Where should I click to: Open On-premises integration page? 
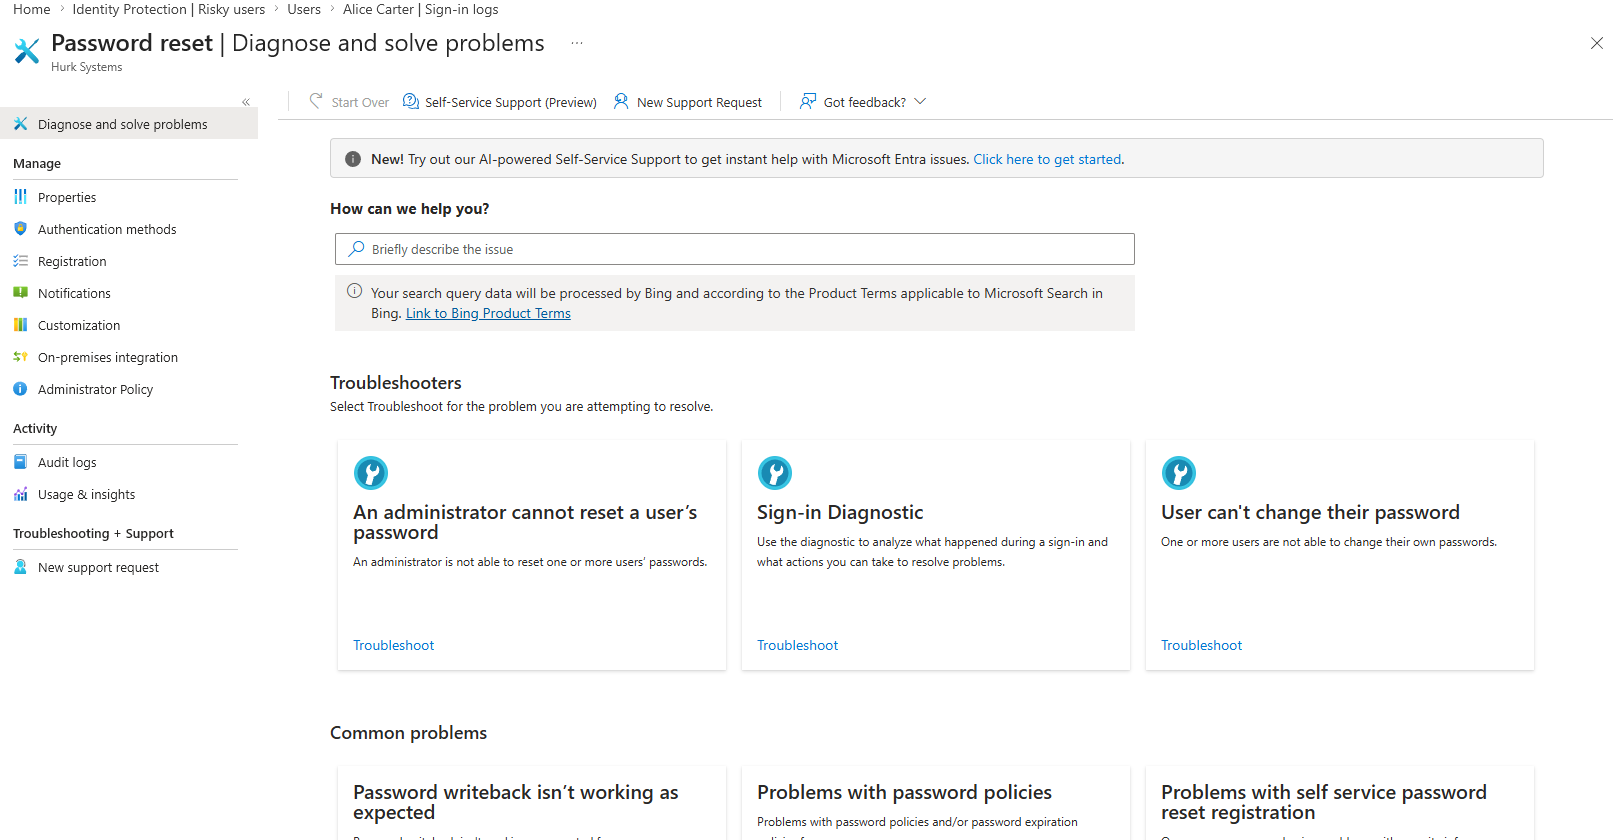point(108,357)
